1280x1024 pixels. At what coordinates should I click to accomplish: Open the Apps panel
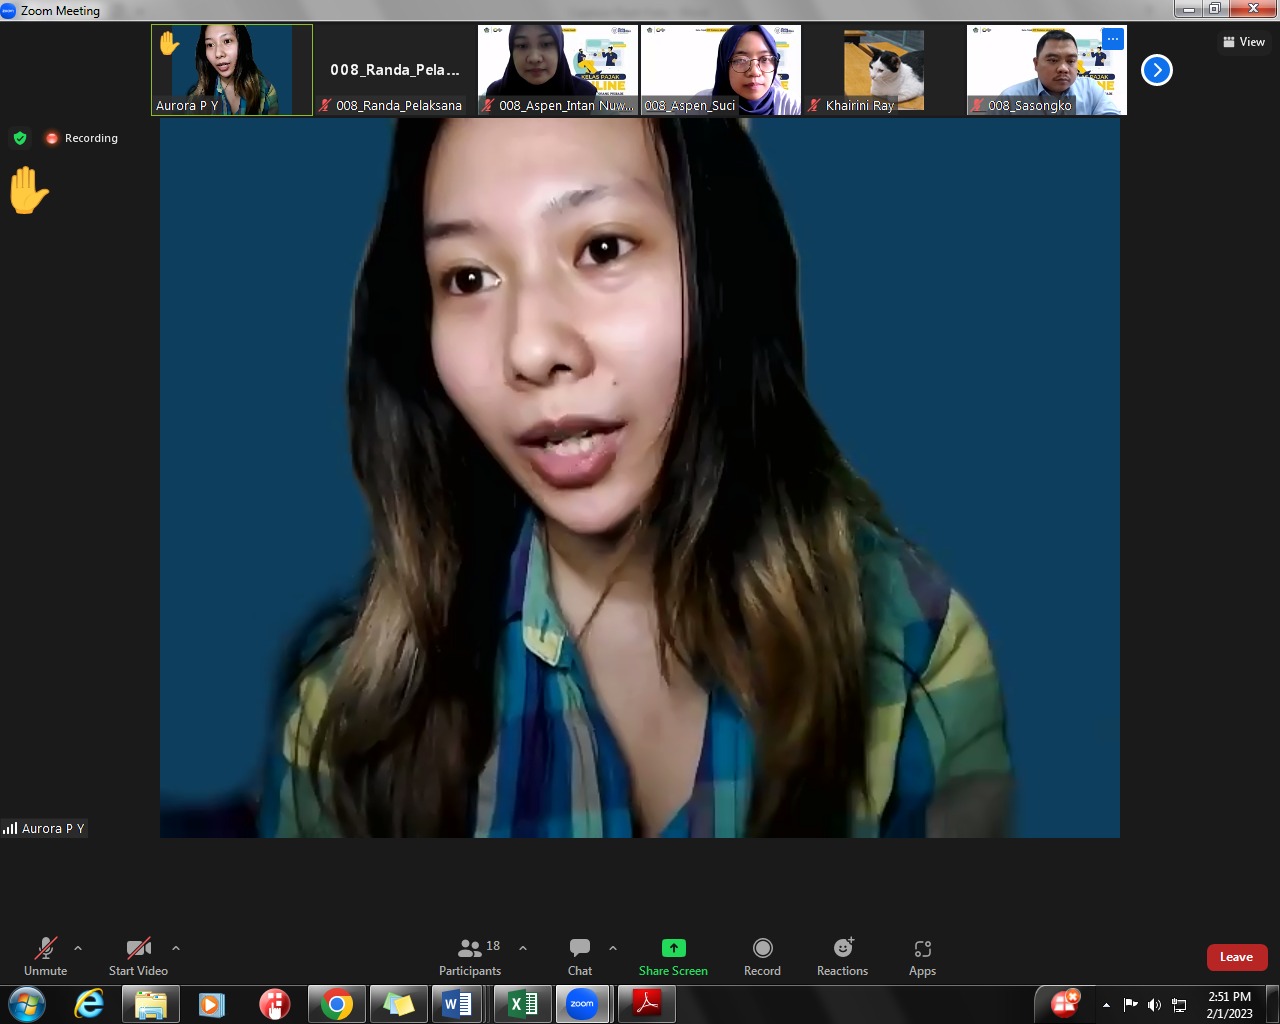click(x=922, y=956)
